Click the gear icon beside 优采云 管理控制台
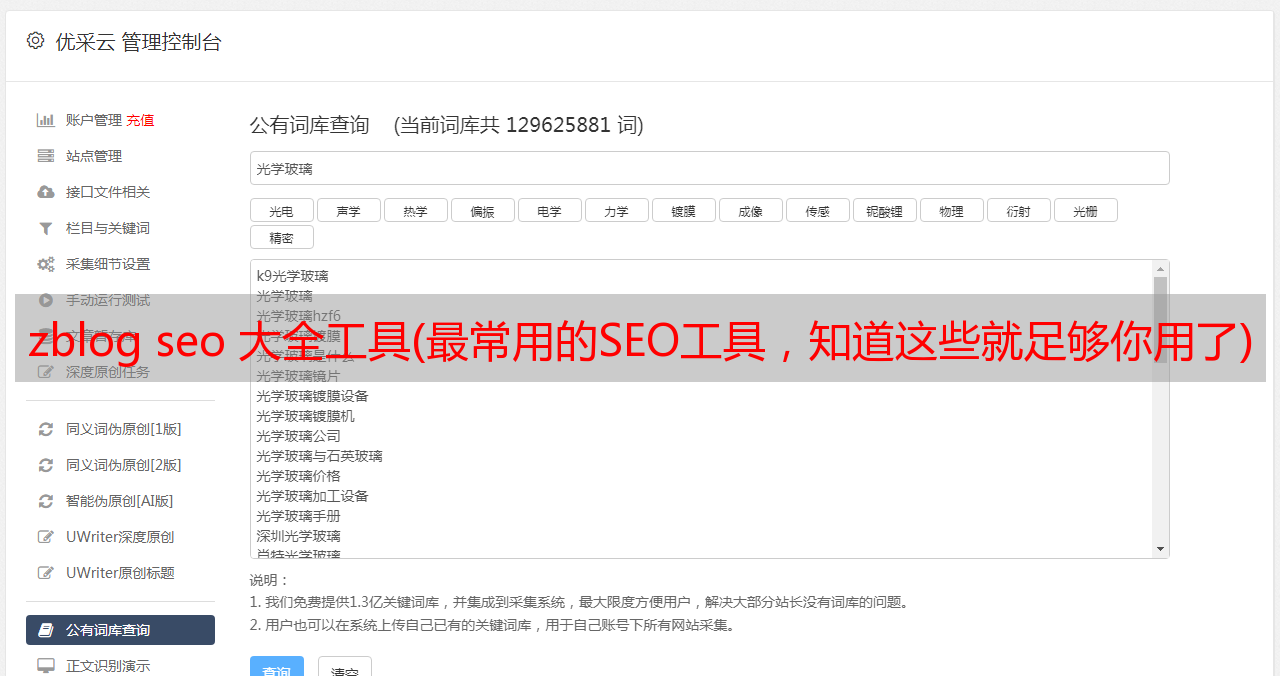 click(x=36, y=41)
